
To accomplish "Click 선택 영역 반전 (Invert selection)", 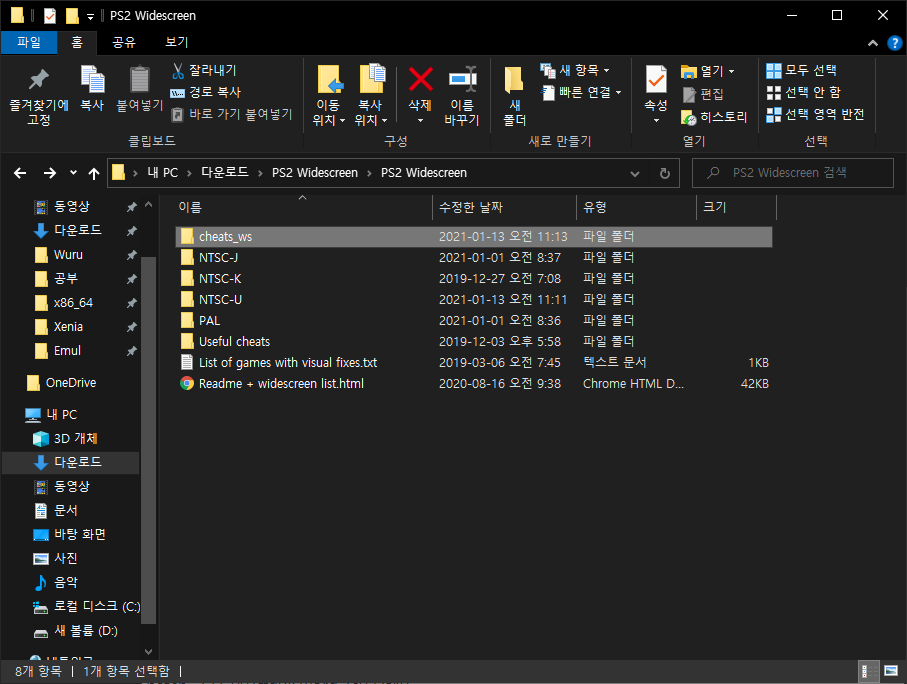I will click(x=815, y=115).
